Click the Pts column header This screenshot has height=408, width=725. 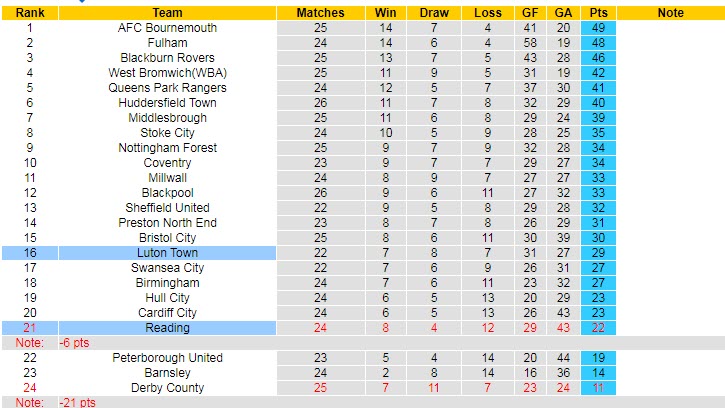[598, 13]
